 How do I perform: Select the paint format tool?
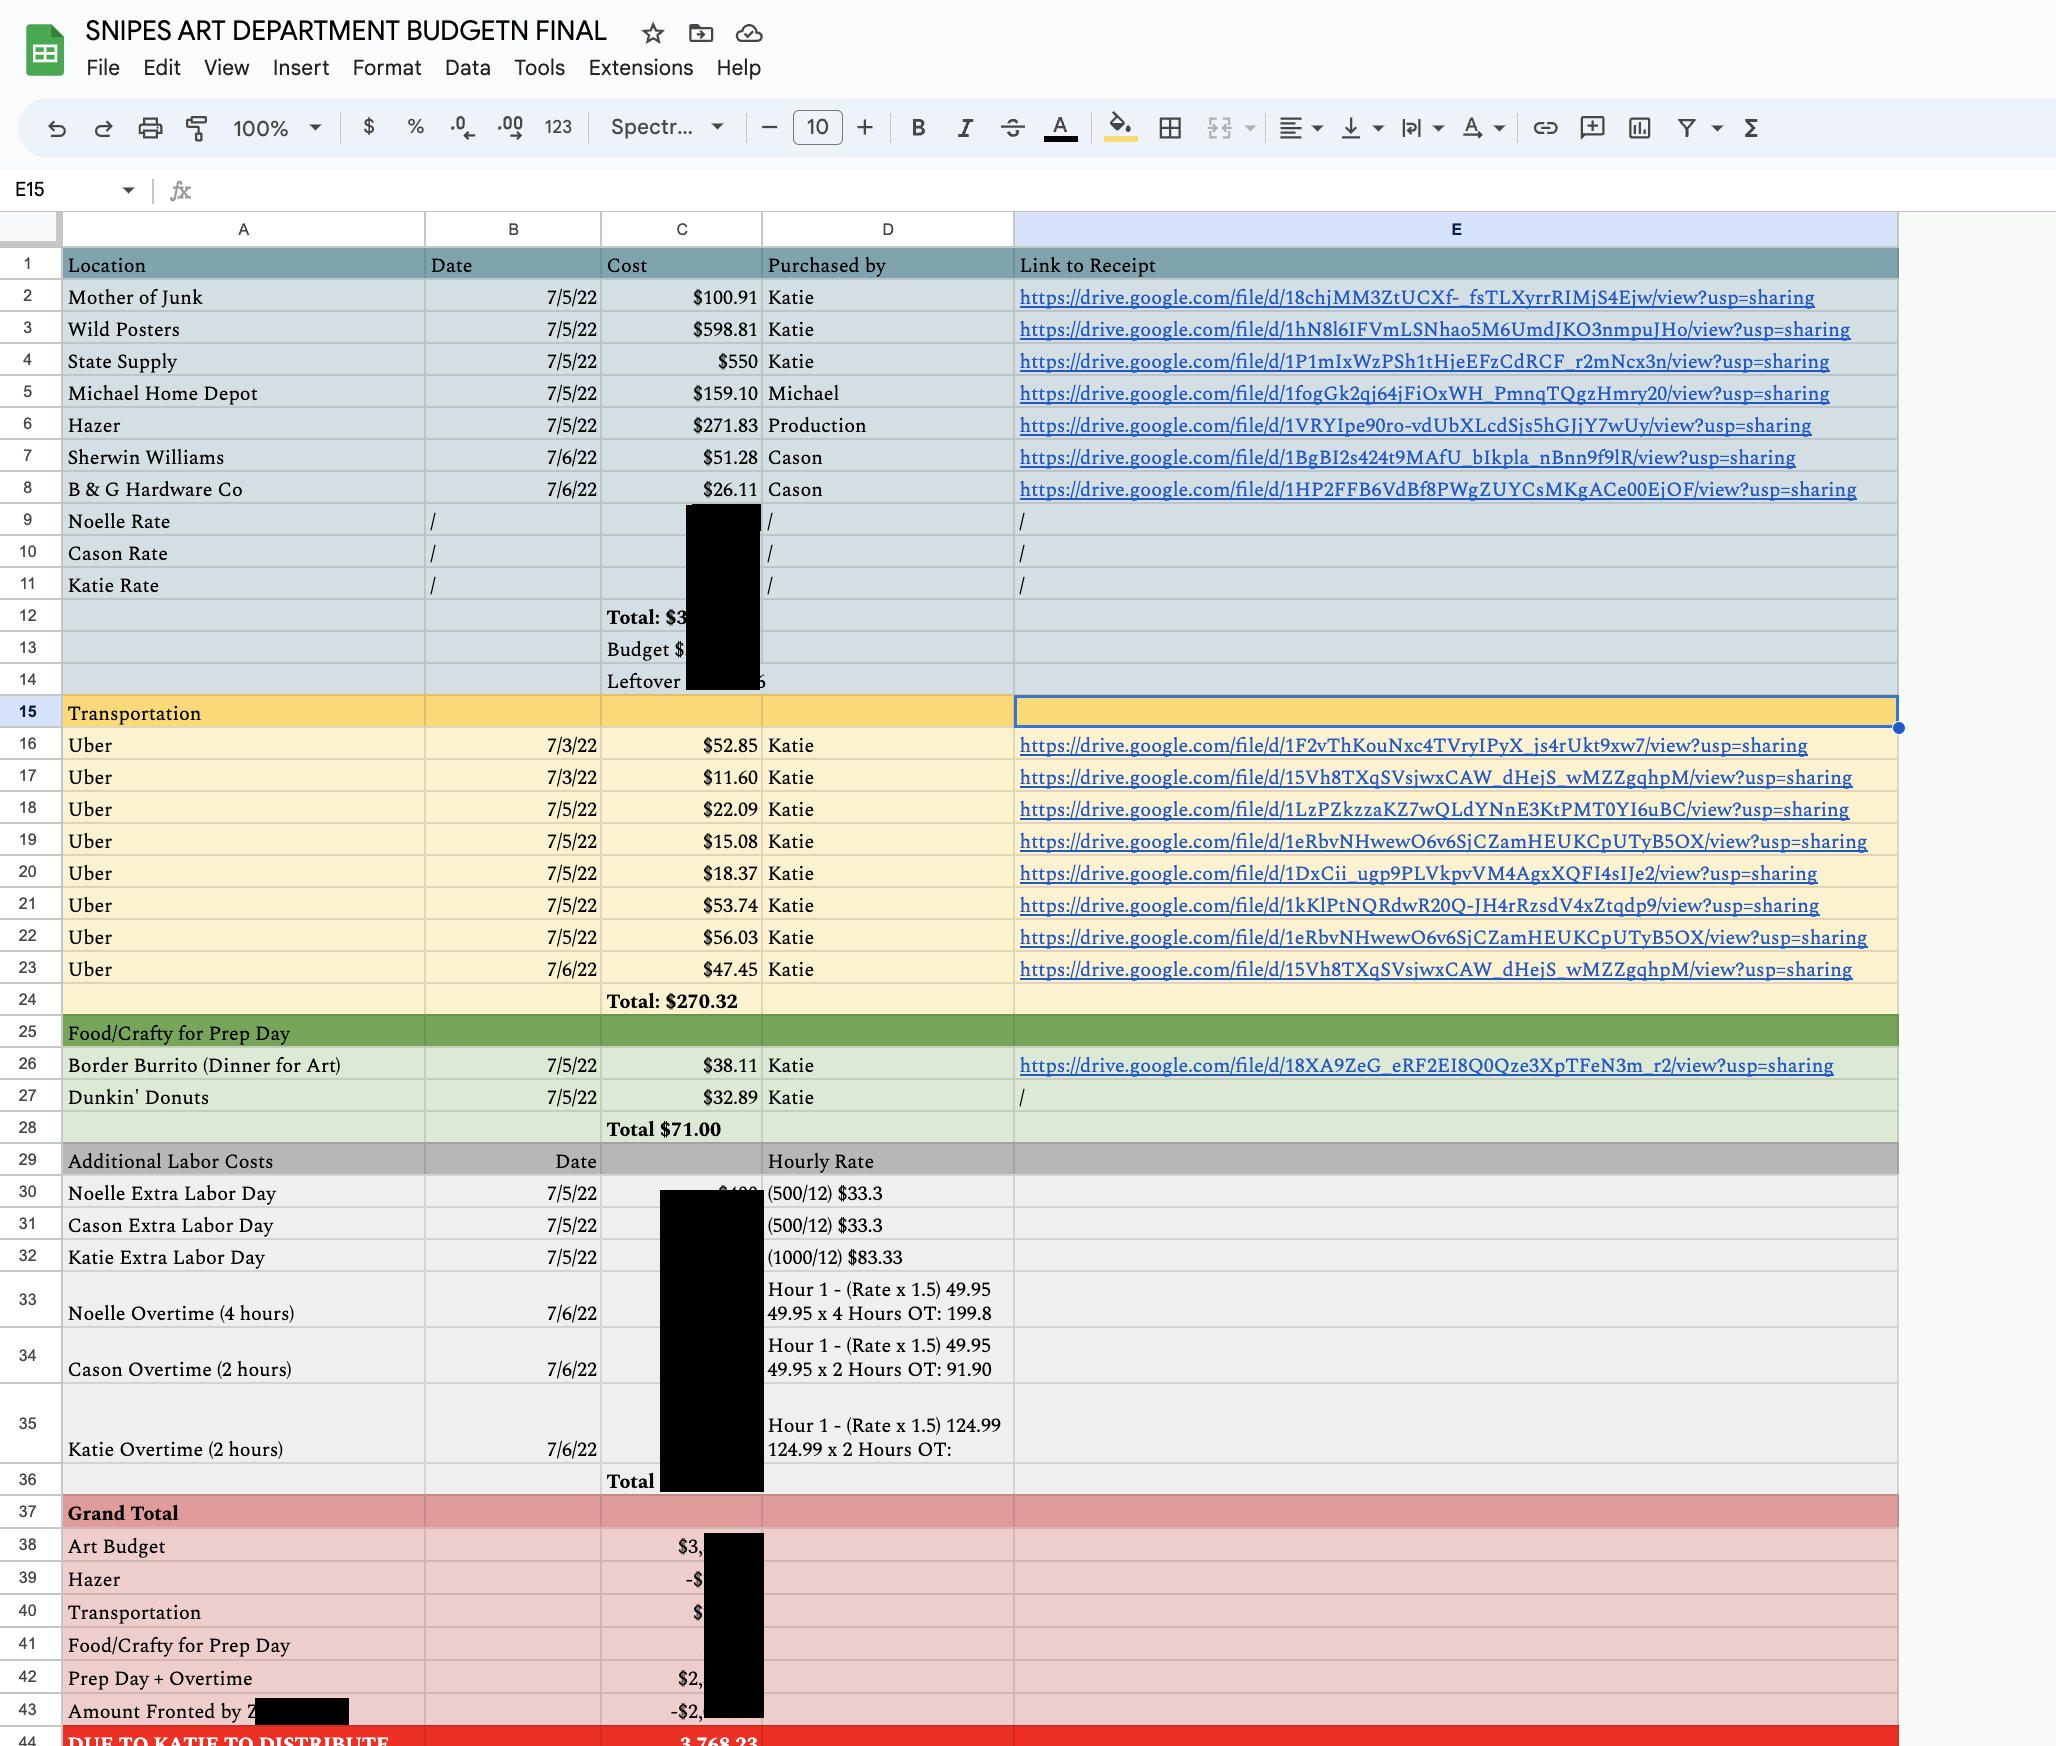[x=197, y=128]
